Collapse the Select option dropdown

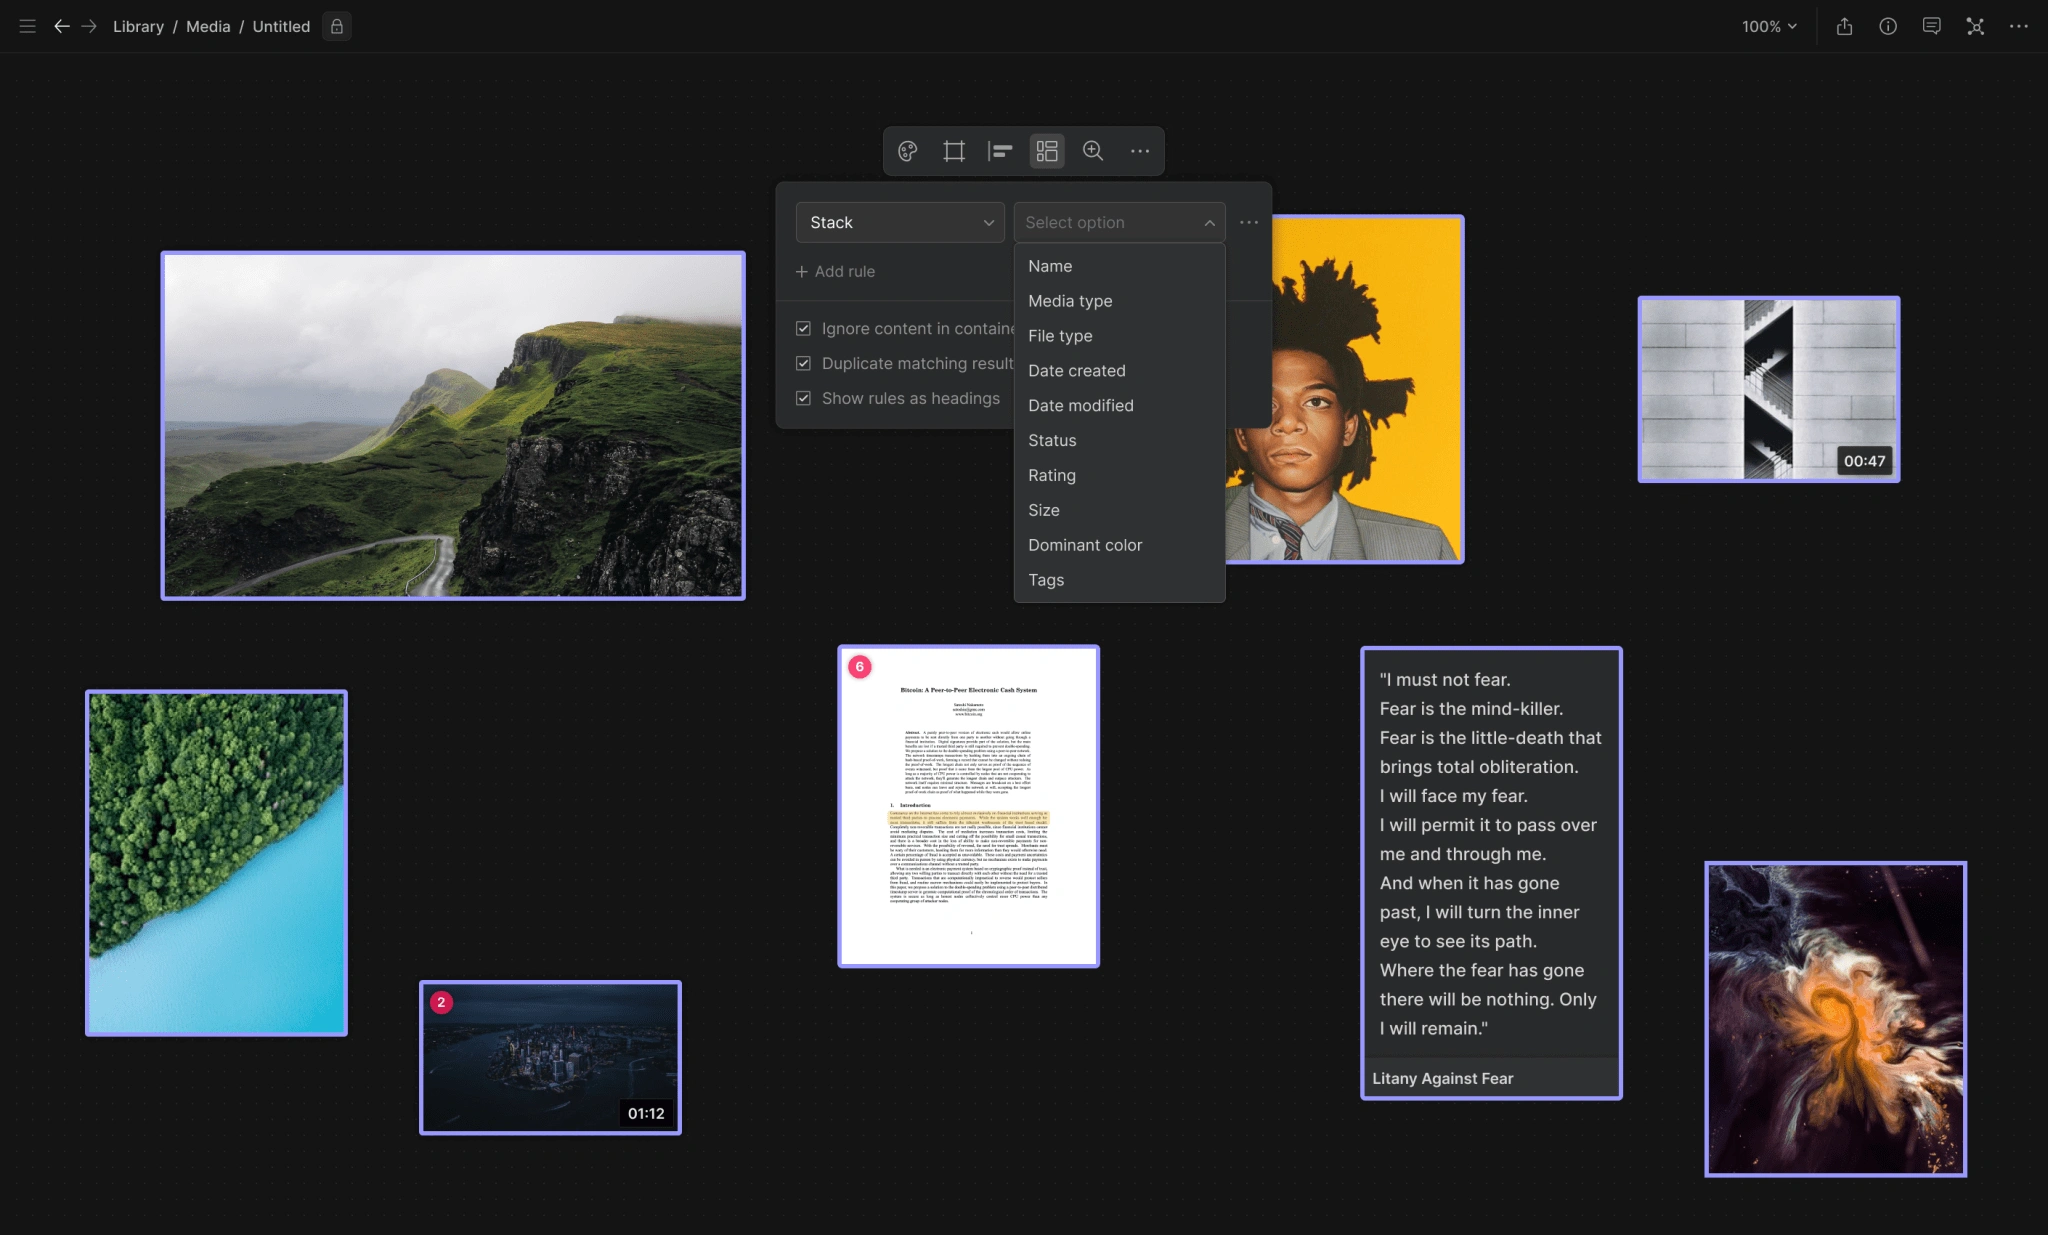pyautogui.click(x=1118, y=223)
